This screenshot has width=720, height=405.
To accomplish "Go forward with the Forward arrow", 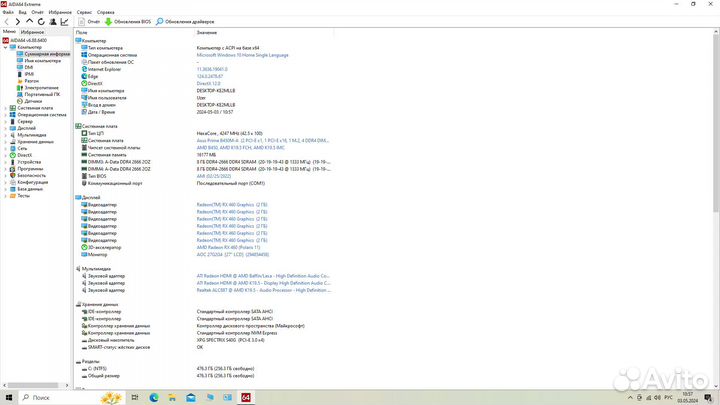I will [x=17, y=22].
